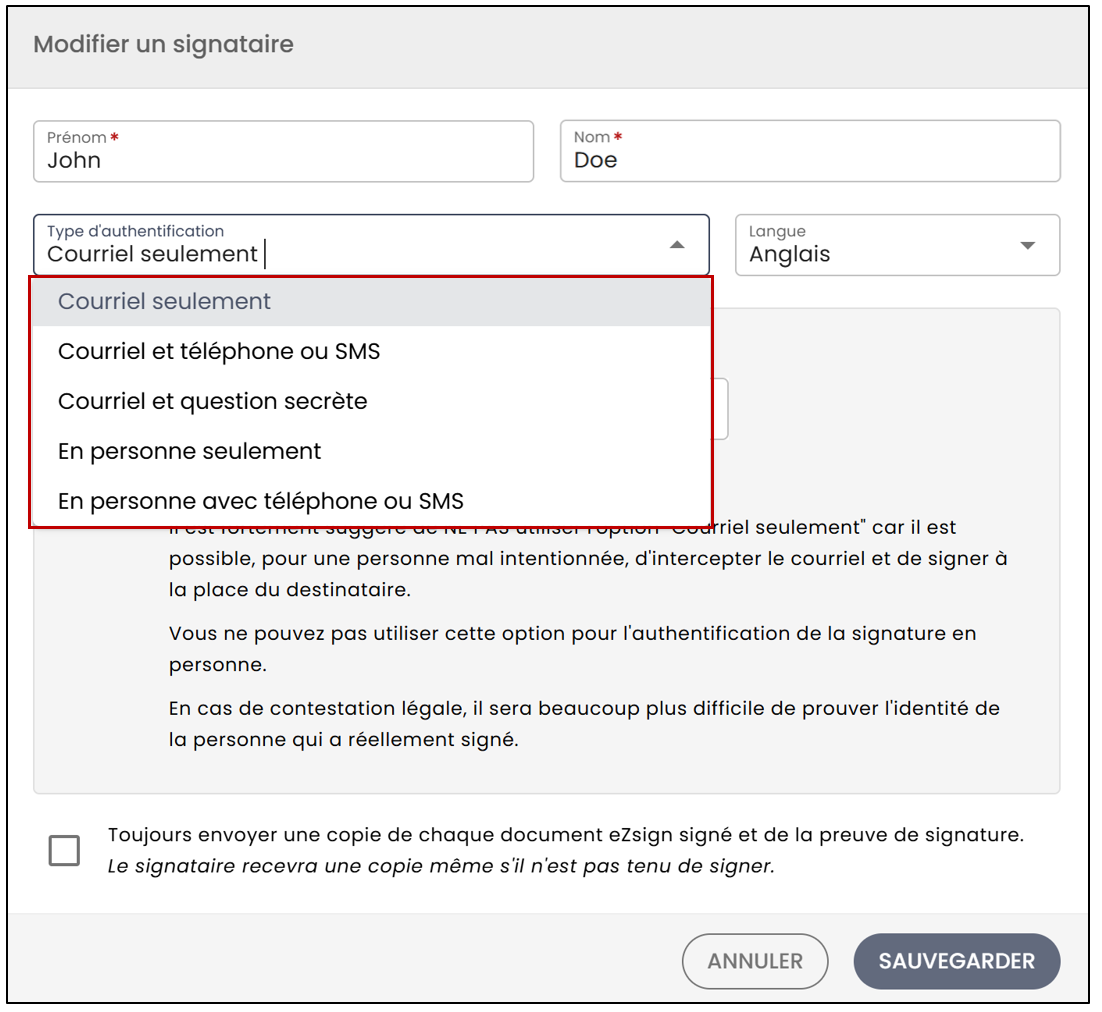Click the Prénom label with asterisk

[x=83, y=137]
